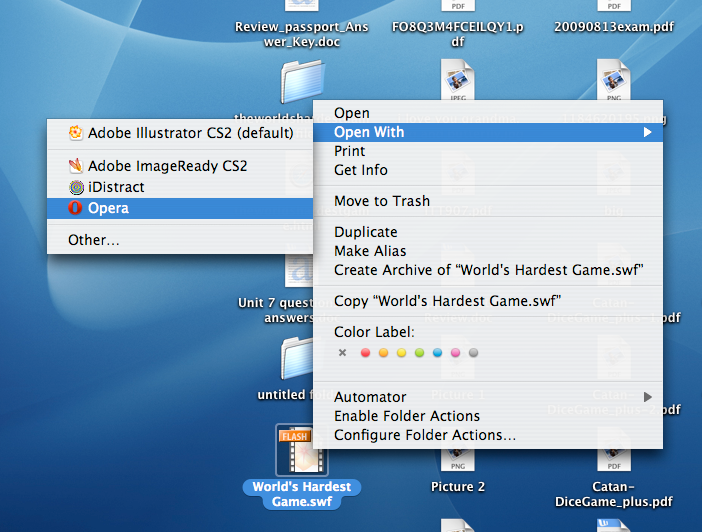Expand Open With submenu arrow
The height and width of the screenshot is (532, 702).
(647, 132)
